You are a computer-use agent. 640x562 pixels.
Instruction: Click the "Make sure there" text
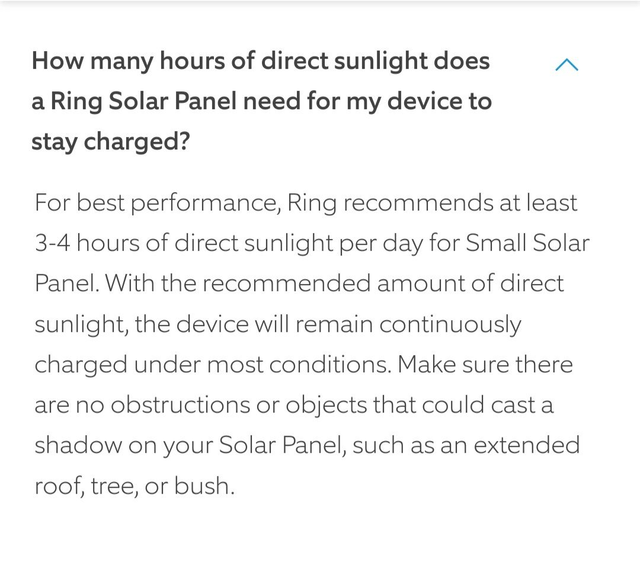[x=485, y=365]
